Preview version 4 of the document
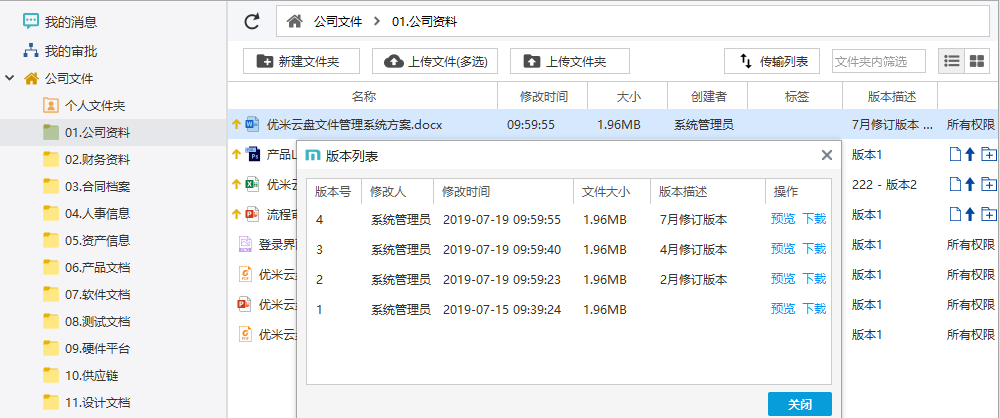This screenshot has height=418, width=1000. point(783,220)
